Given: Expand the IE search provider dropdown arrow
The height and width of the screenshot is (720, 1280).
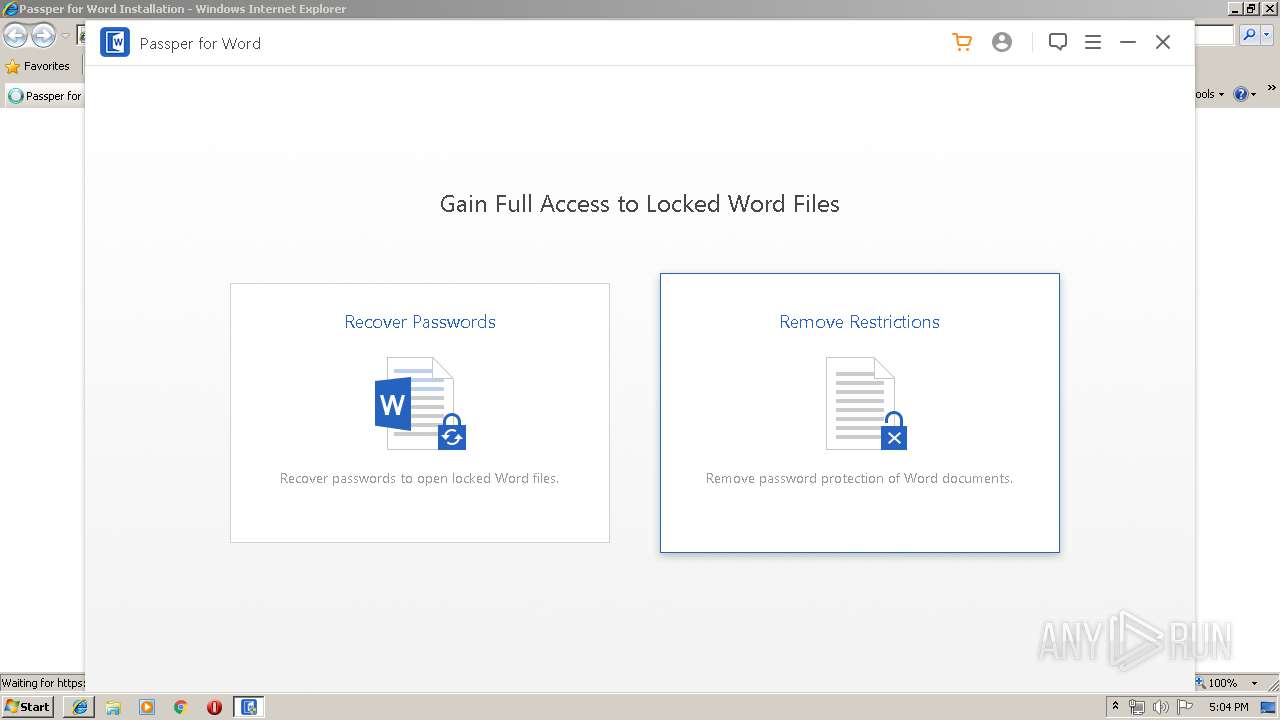Looking at the screenshot, I should (x=1269, y=35).
